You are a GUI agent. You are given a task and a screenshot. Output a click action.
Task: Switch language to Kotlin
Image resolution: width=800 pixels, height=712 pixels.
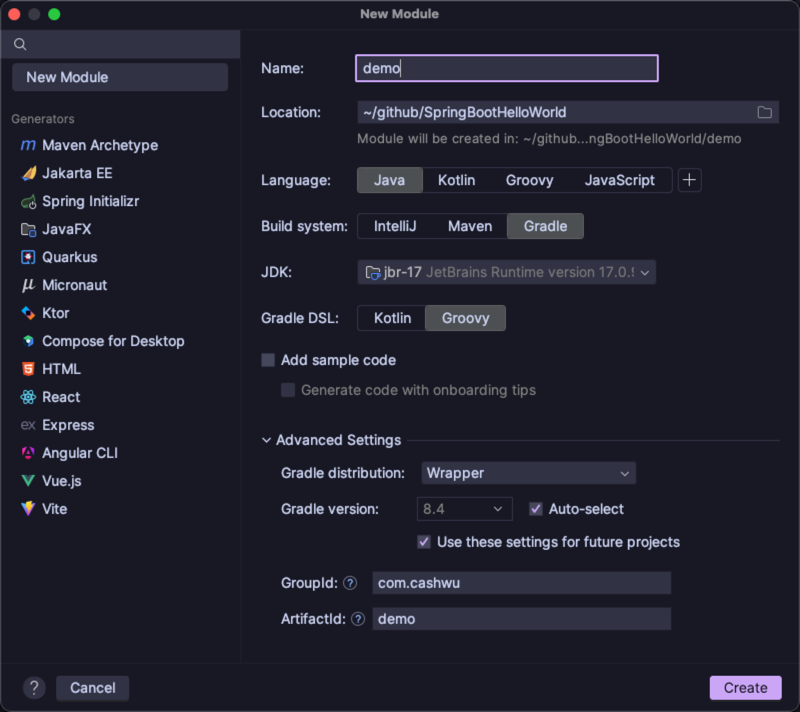[456, 180]
